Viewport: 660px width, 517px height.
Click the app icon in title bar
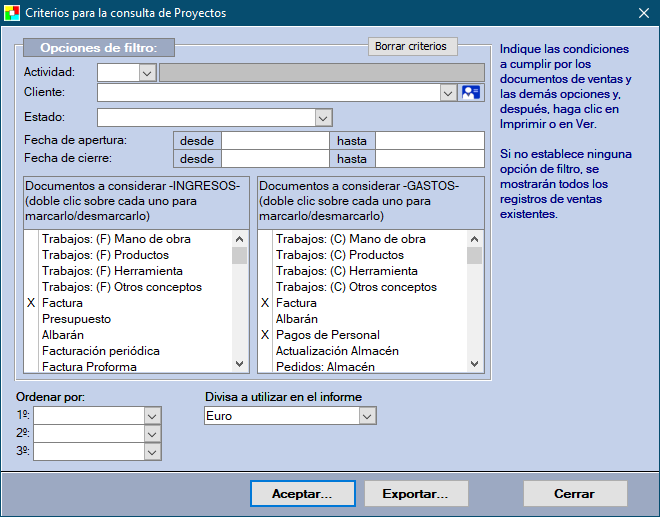(x=13, y=13)
